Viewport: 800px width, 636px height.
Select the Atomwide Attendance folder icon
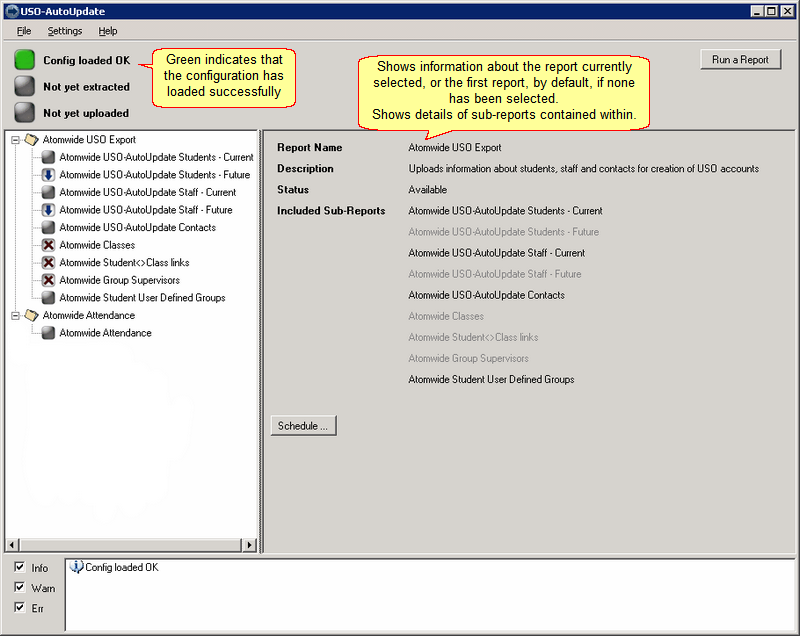coord(32,315)
